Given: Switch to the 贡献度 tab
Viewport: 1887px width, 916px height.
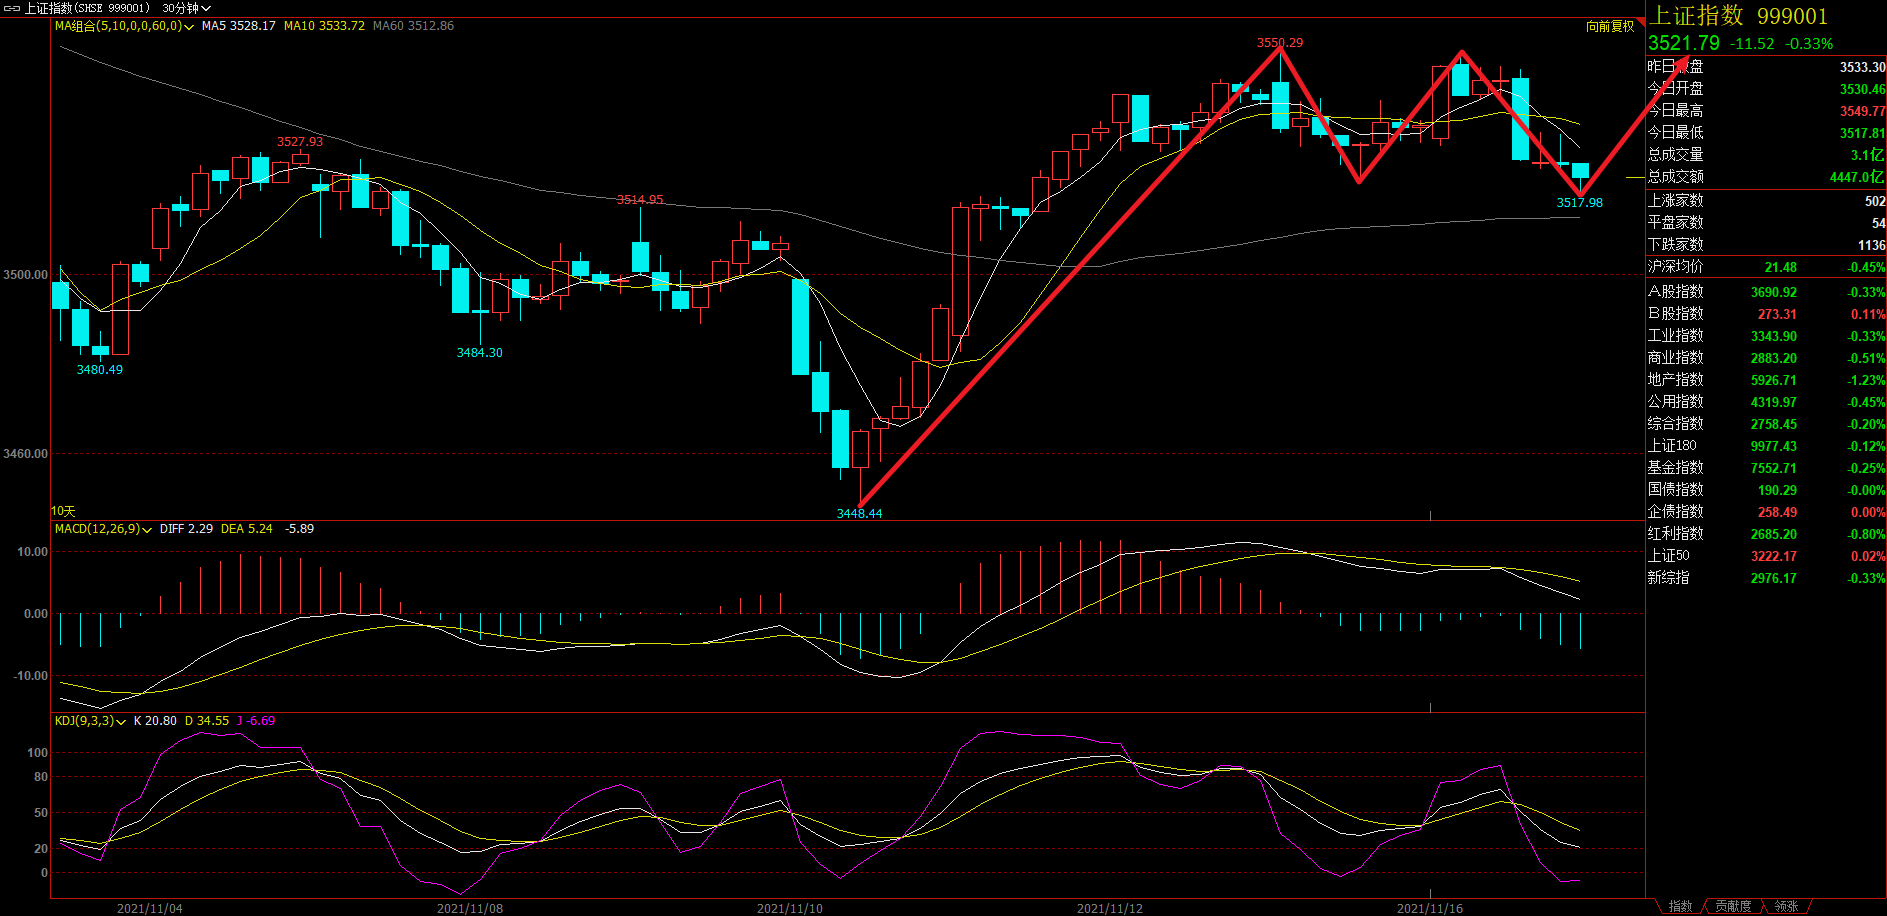Looking at the screenshot, I should point(1733,906).
